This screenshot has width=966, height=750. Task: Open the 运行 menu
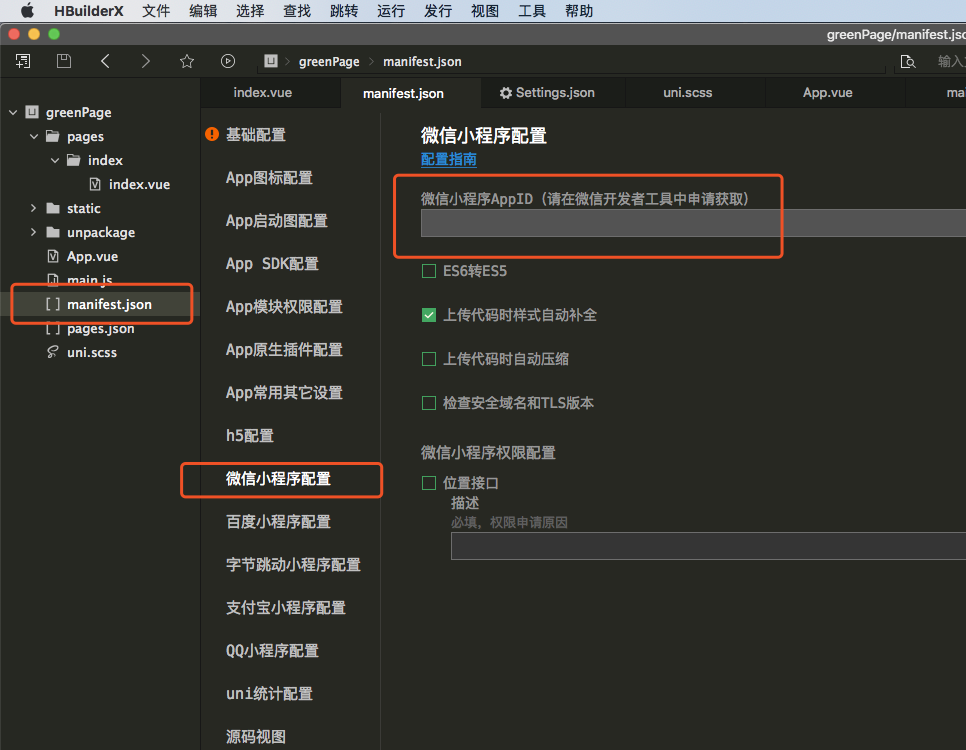point(391,11)
